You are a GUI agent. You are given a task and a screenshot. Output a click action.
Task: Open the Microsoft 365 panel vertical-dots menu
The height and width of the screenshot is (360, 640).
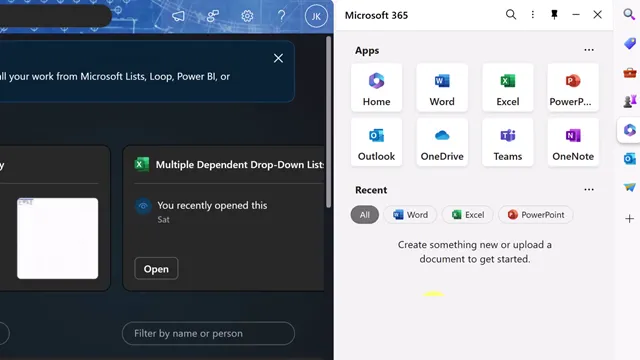pyautogui.click(x=533, y=15)
